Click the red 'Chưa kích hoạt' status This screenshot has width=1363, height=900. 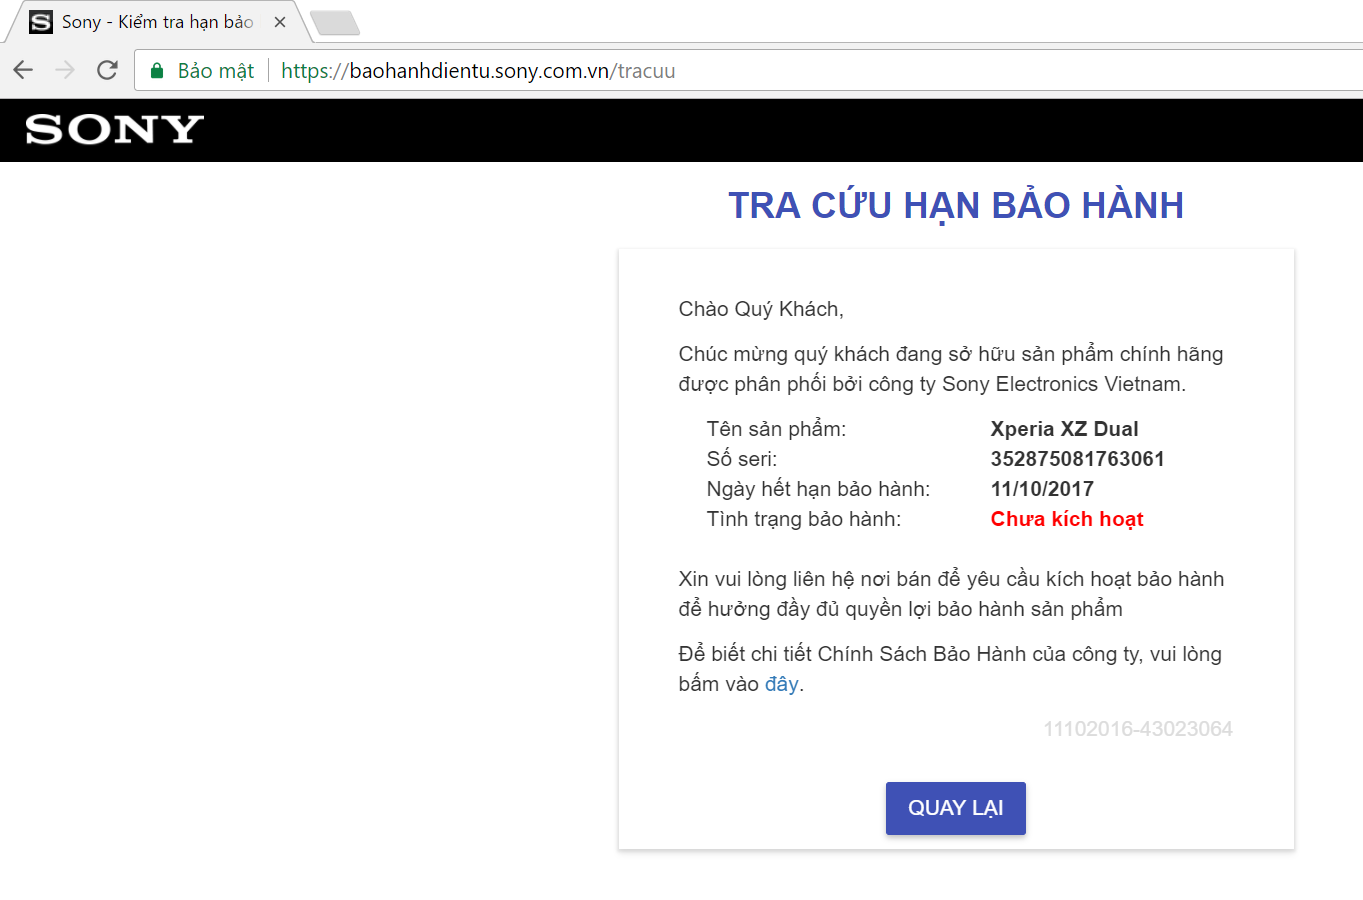click(1067, 519)
